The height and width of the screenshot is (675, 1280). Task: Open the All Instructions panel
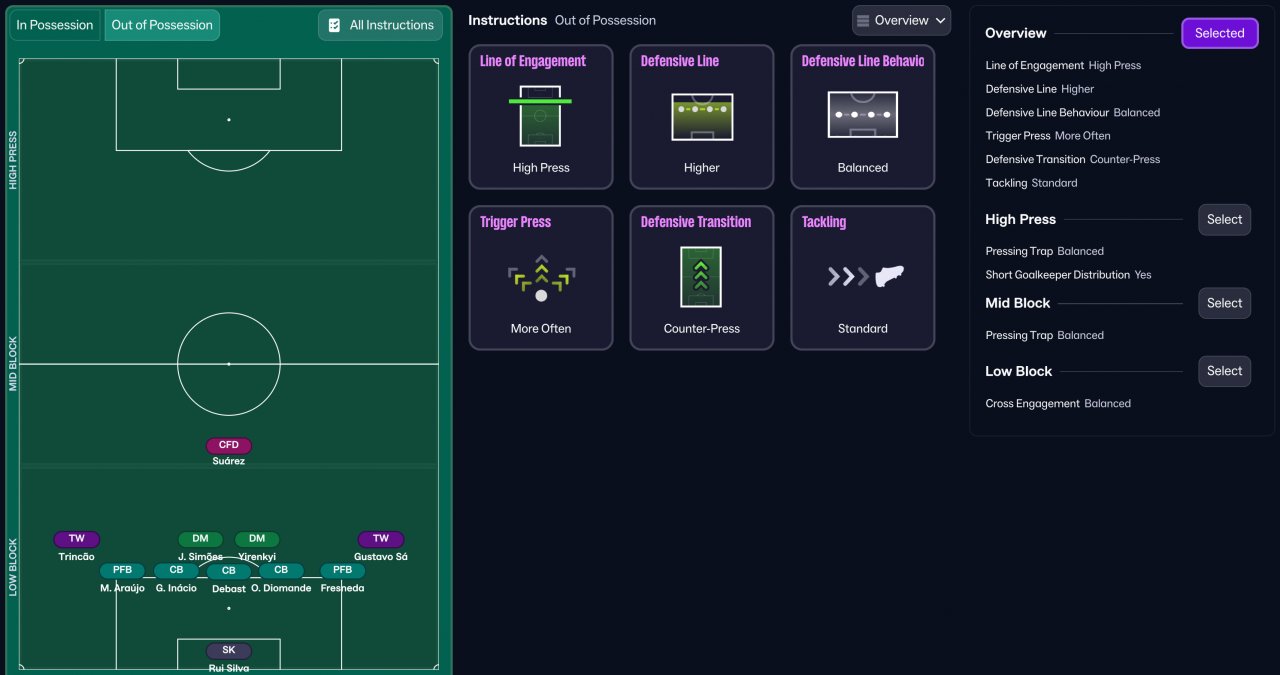(x=381, y=25)
